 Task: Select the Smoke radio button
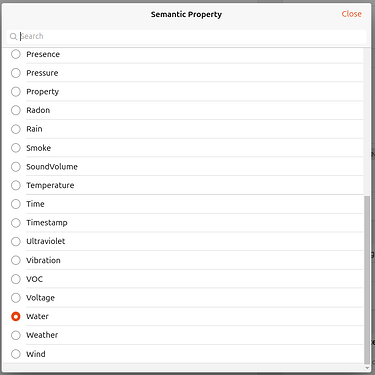tap(16, 148)
